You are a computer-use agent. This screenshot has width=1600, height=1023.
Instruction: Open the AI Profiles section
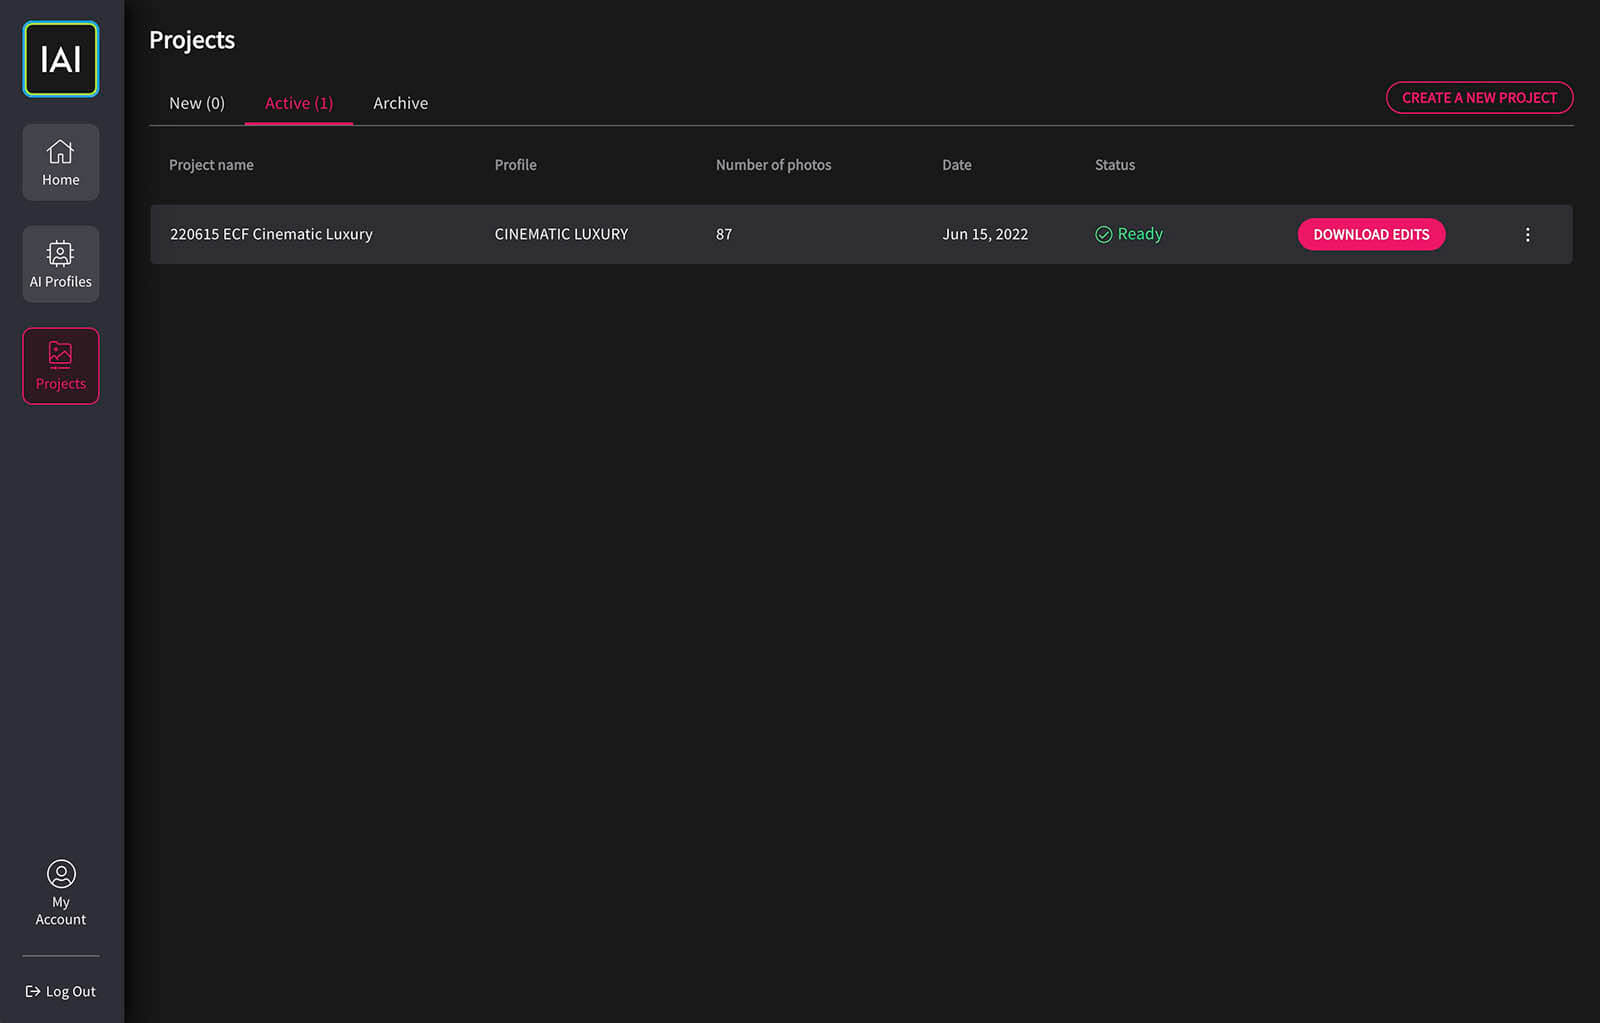pos(61,264)
